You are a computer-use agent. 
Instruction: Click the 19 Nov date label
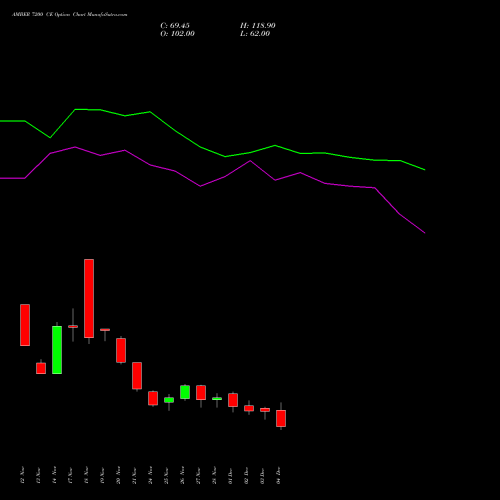(102, 475)
